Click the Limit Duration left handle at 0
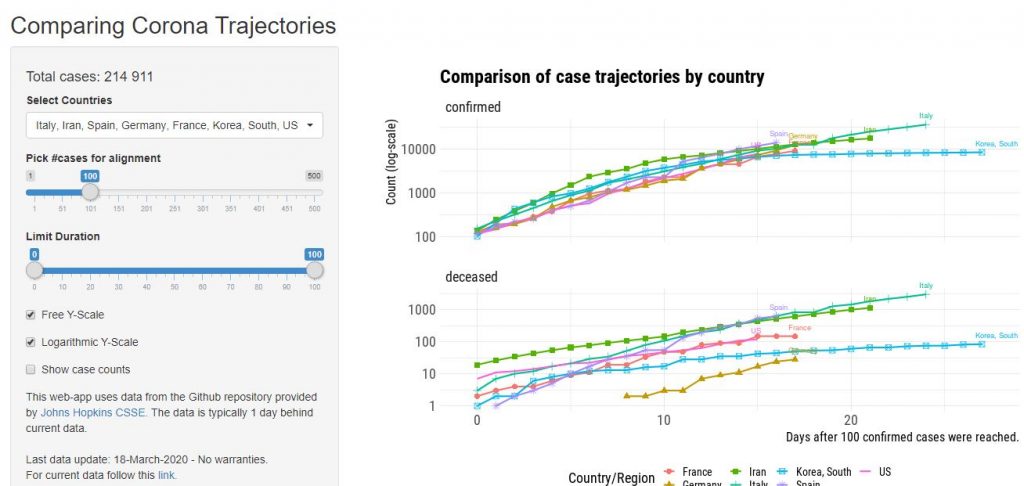The height and width of the screenshot is (486, 1024). [34, 270]
